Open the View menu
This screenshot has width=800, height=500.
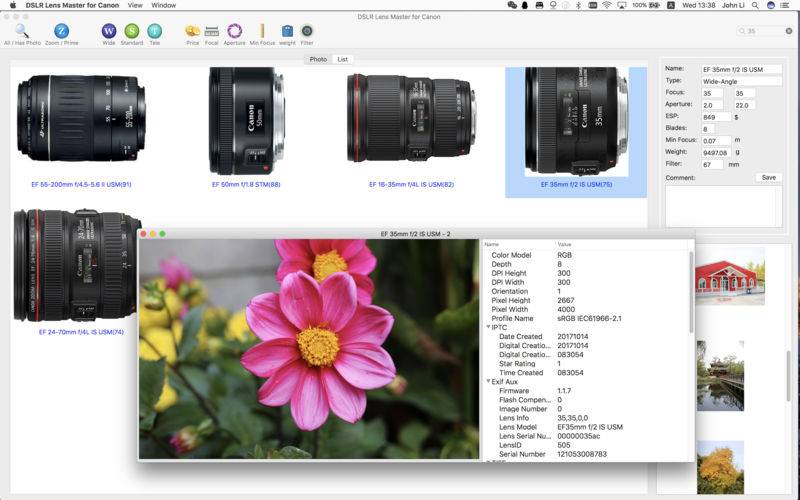(x=135, y=5)
